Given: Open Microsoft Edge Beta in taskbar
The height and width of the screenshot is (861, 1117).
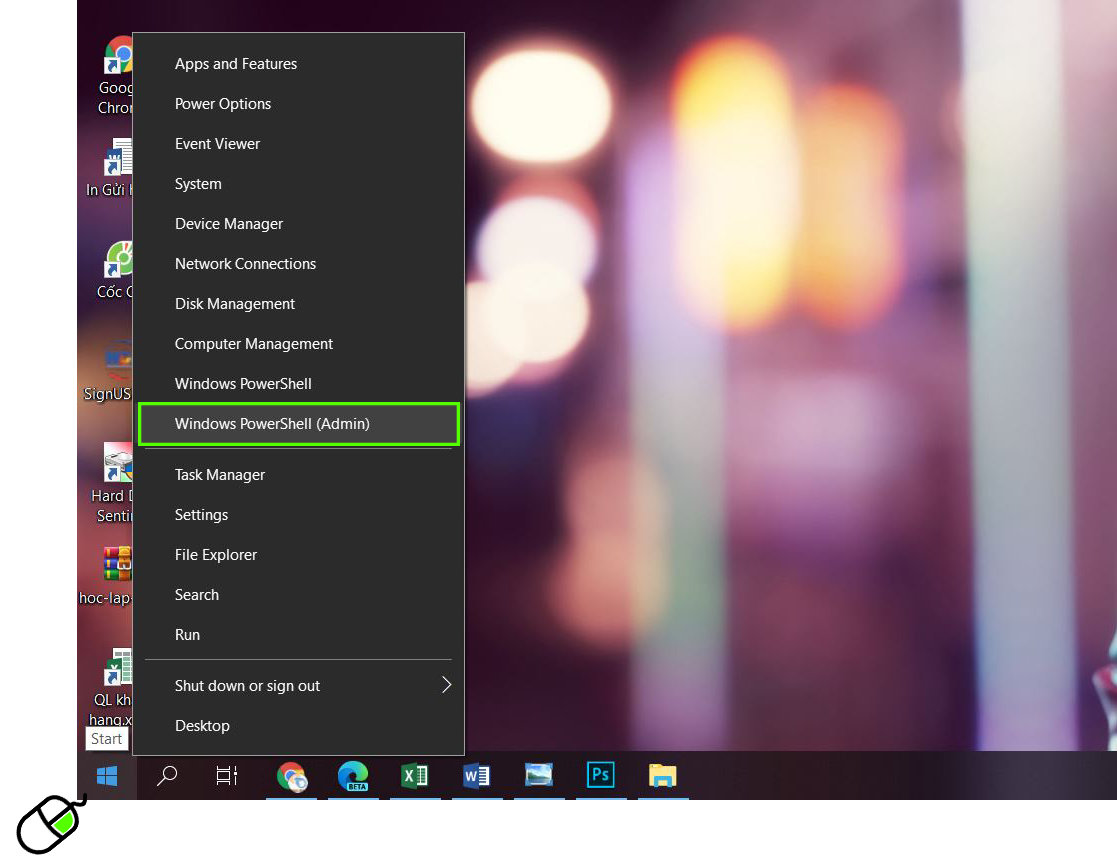Looking at the screenshot, I should (x=352, y=776).
